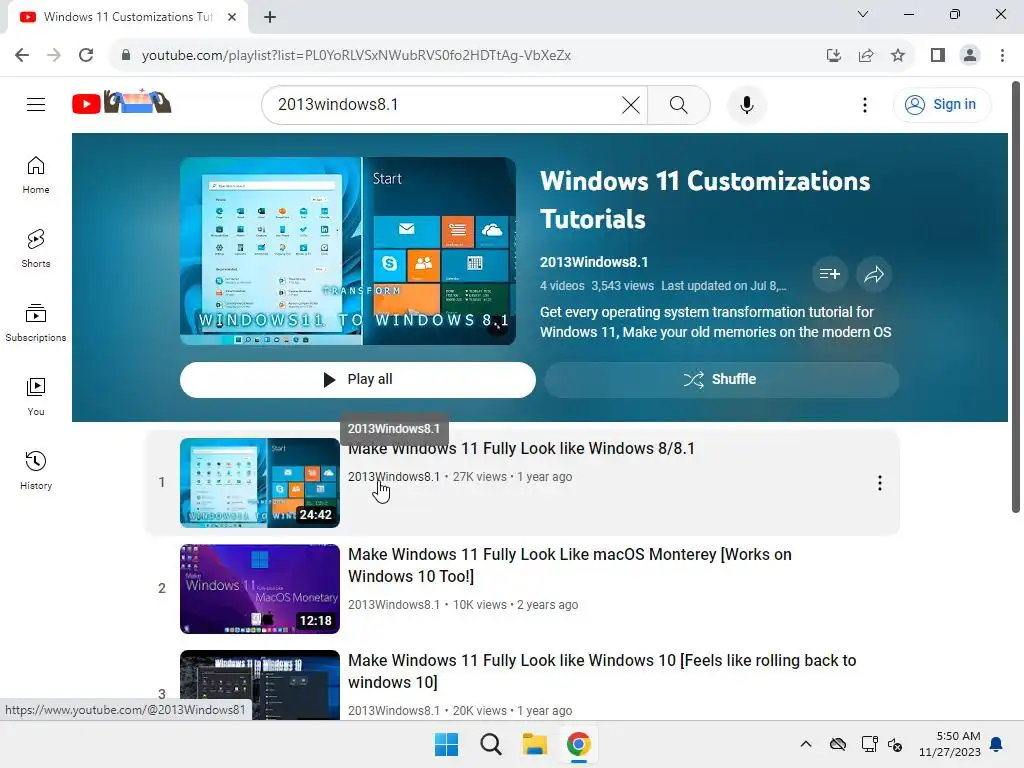Viewport: 1024px width, 768px height.
Task: Open YouTube settings three-dot menu
Action: point(865,104)
